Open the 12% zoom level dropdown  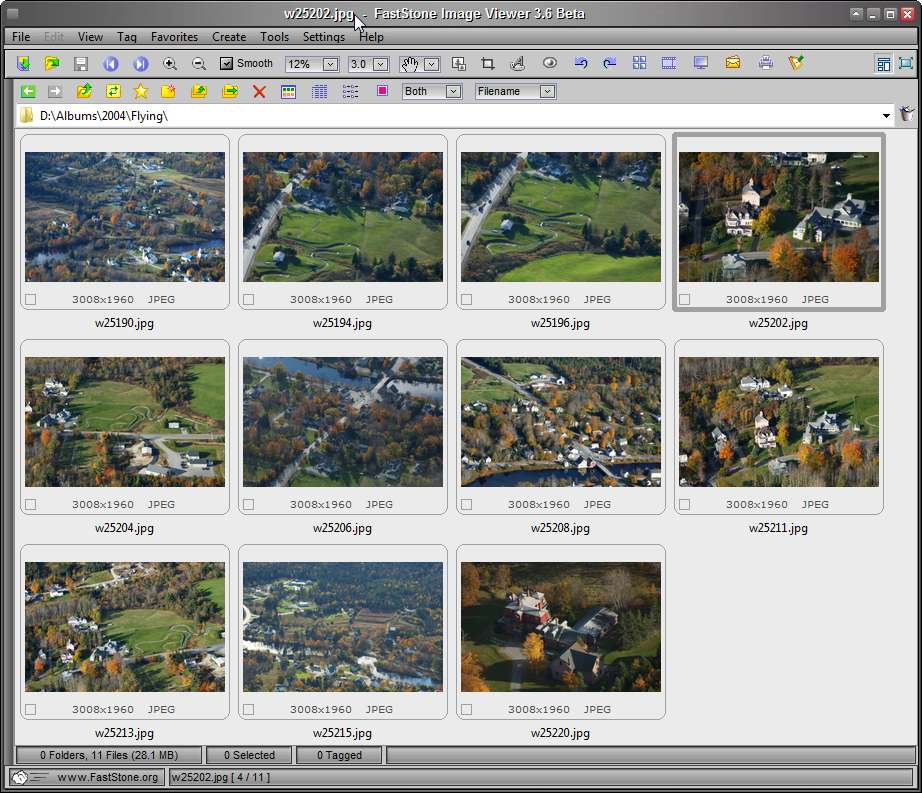330,64
